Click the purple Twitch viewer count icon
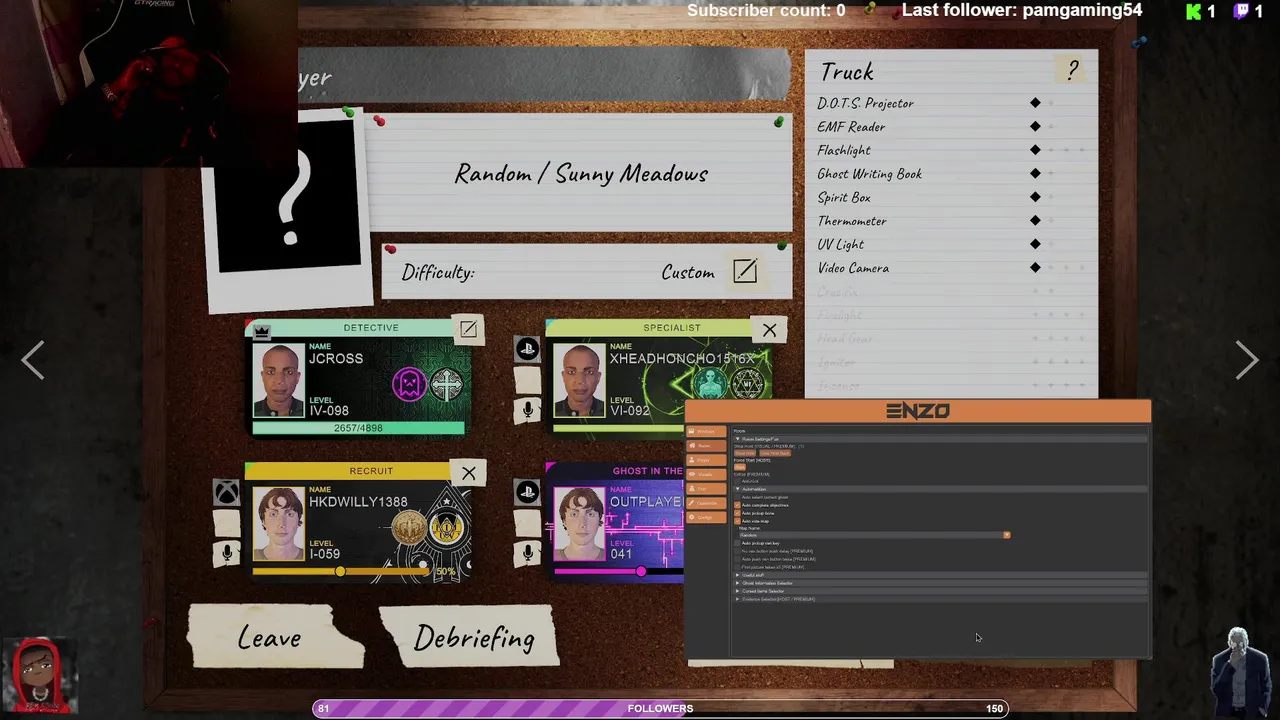This screenshot has width=1280, height=720. (x=1241, y=11)
